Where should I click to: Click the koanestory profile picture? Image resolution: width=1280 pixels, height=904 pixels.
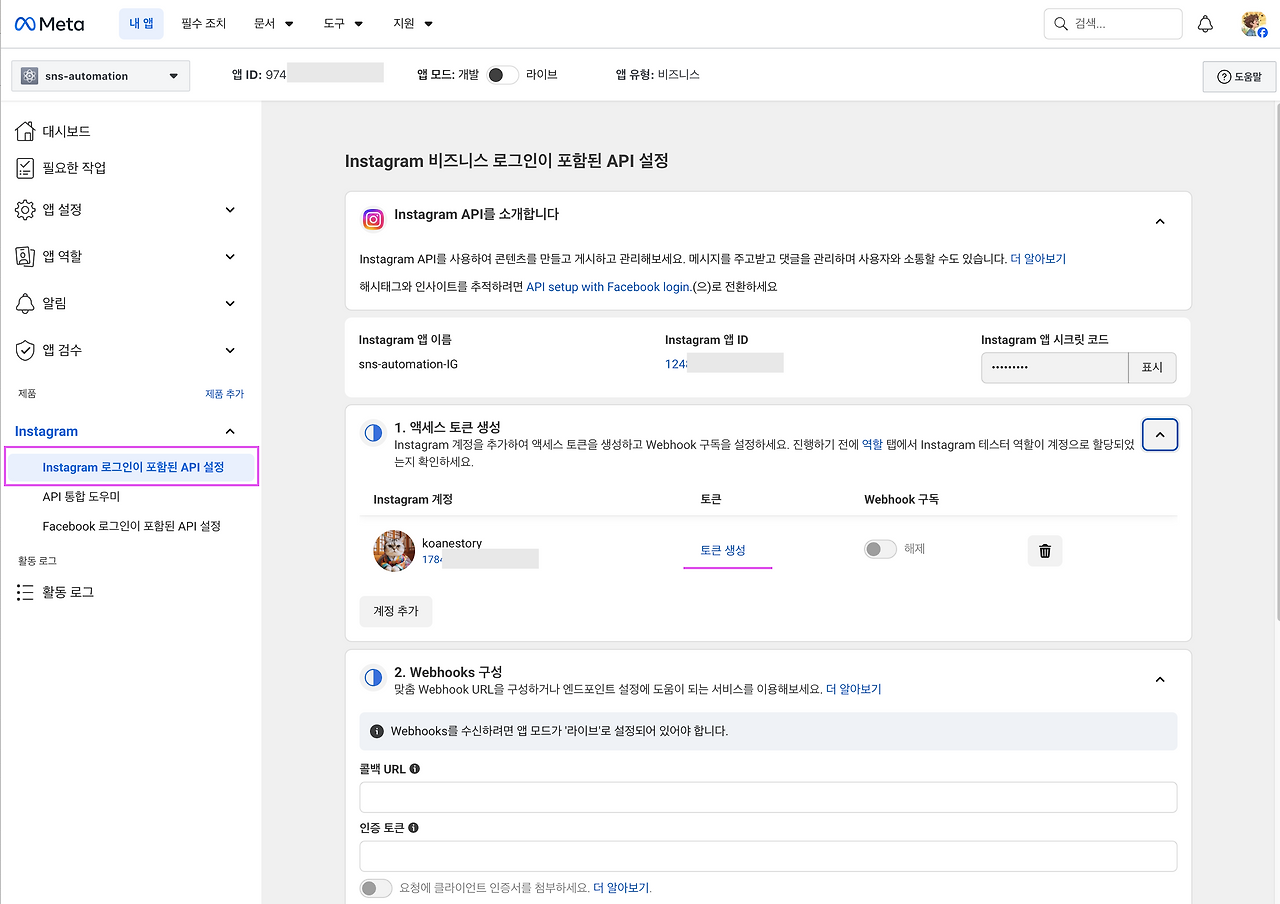(x=394, y=551)
